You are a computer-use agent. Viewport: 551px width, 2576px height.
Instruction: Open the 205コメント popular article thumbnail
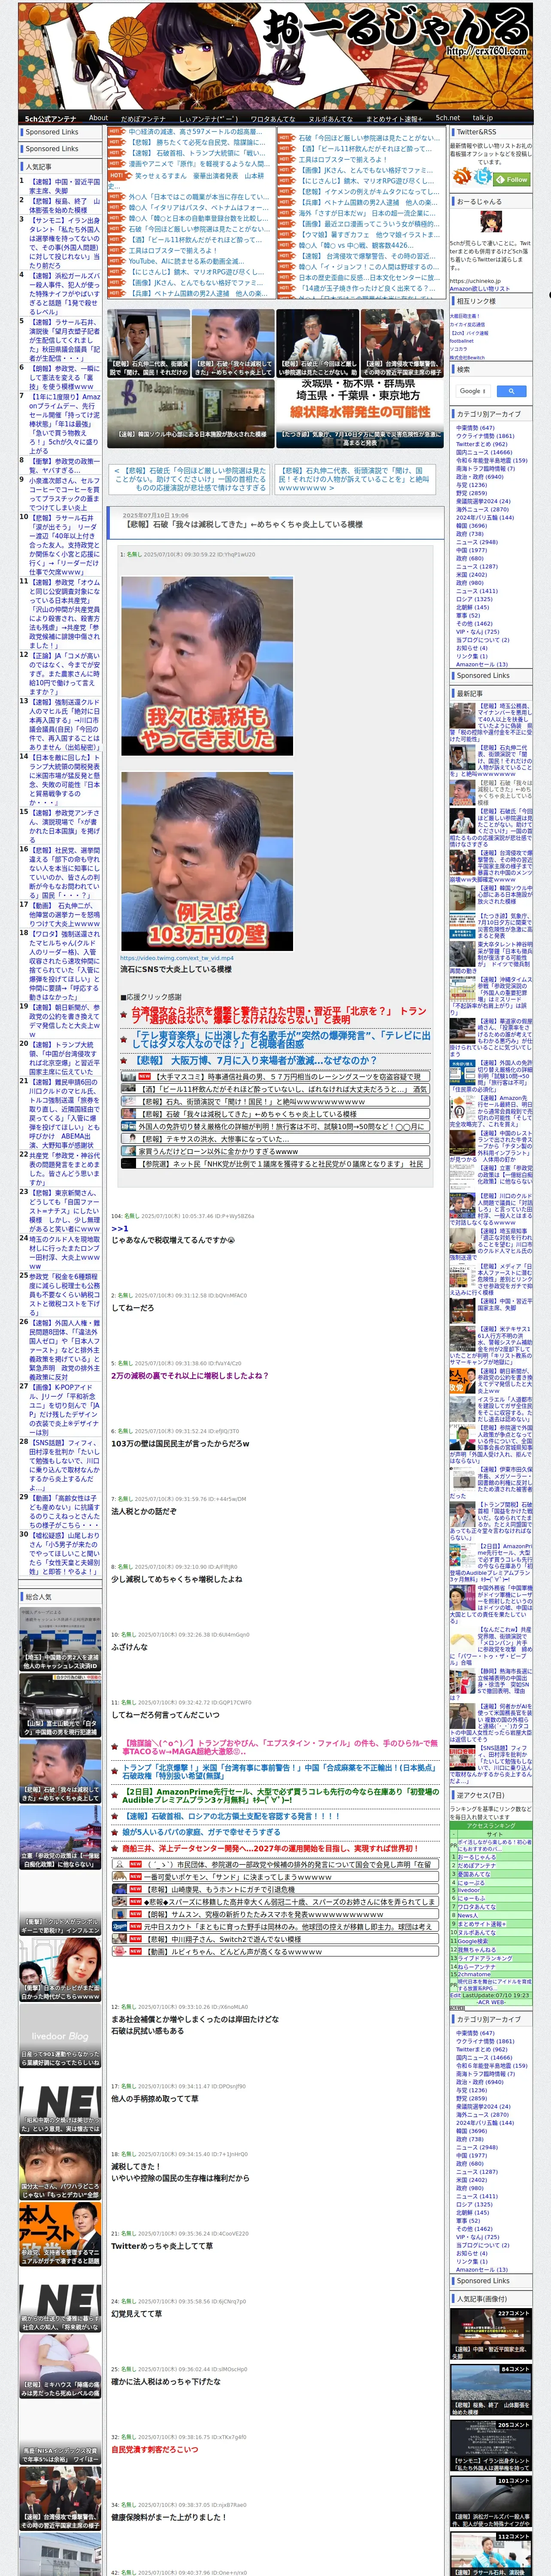491,2444
